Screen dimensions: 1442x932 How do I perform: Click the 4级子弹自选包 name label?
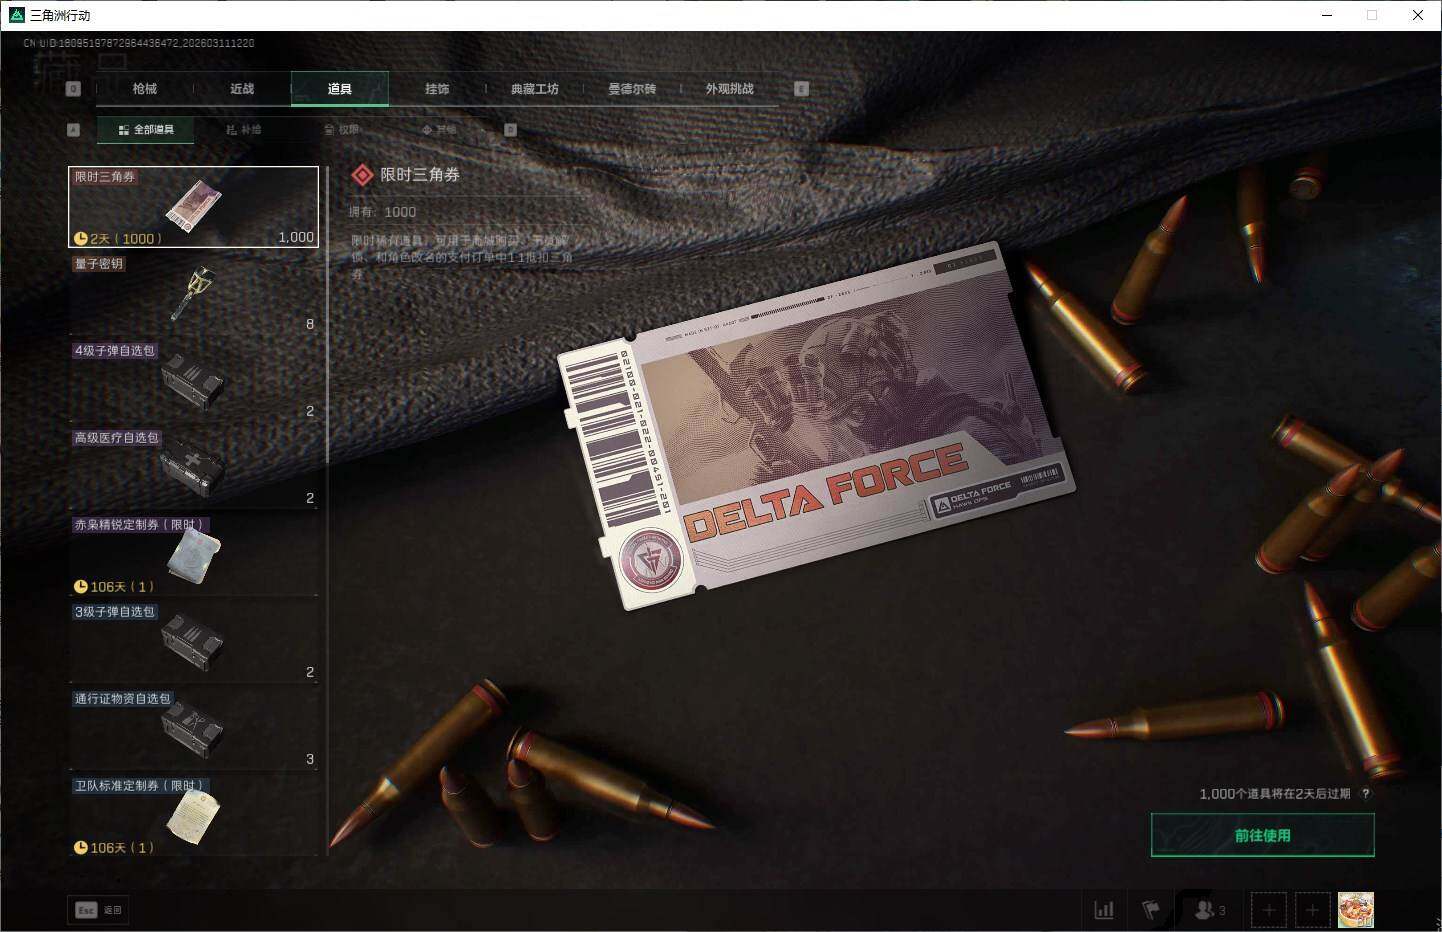tap(115, 351)
